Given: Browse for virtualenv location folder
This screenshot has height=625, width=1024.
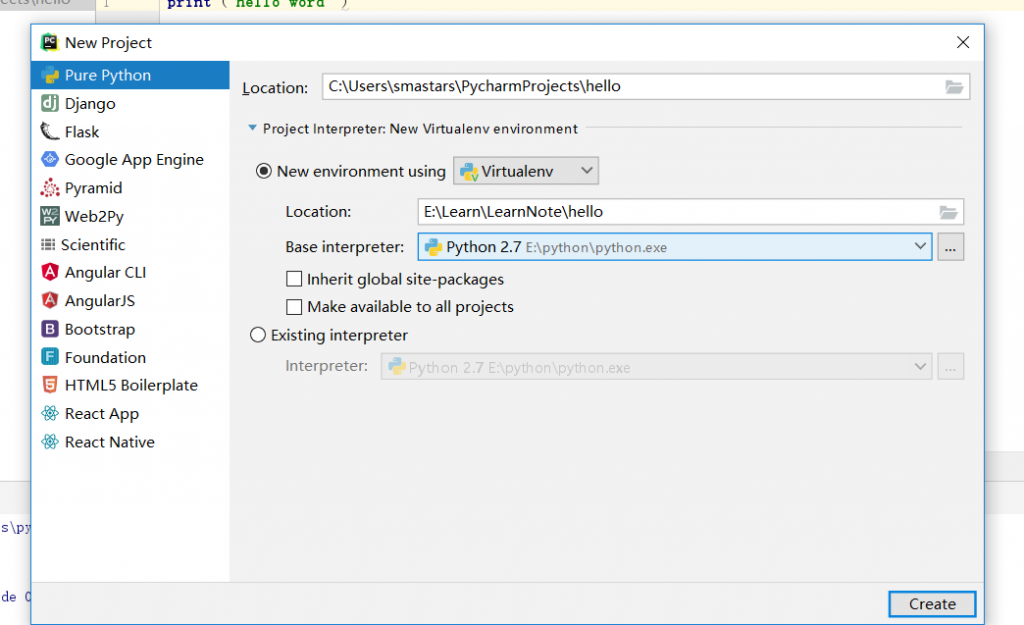Looking at the screenshot, I should (x=948, y=212).
